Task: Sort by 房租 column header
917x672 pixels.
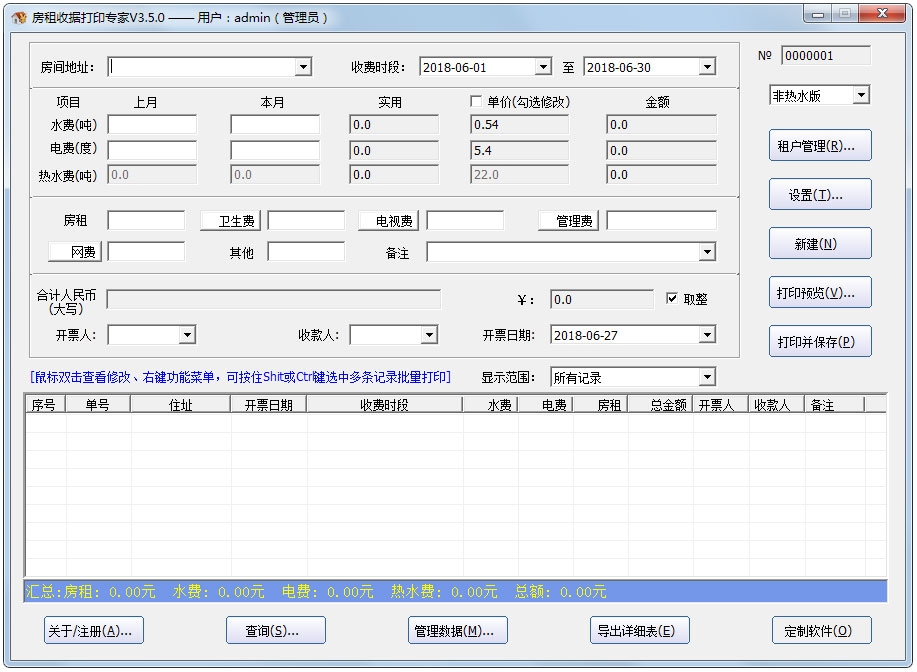Action: tap(601, 405)
